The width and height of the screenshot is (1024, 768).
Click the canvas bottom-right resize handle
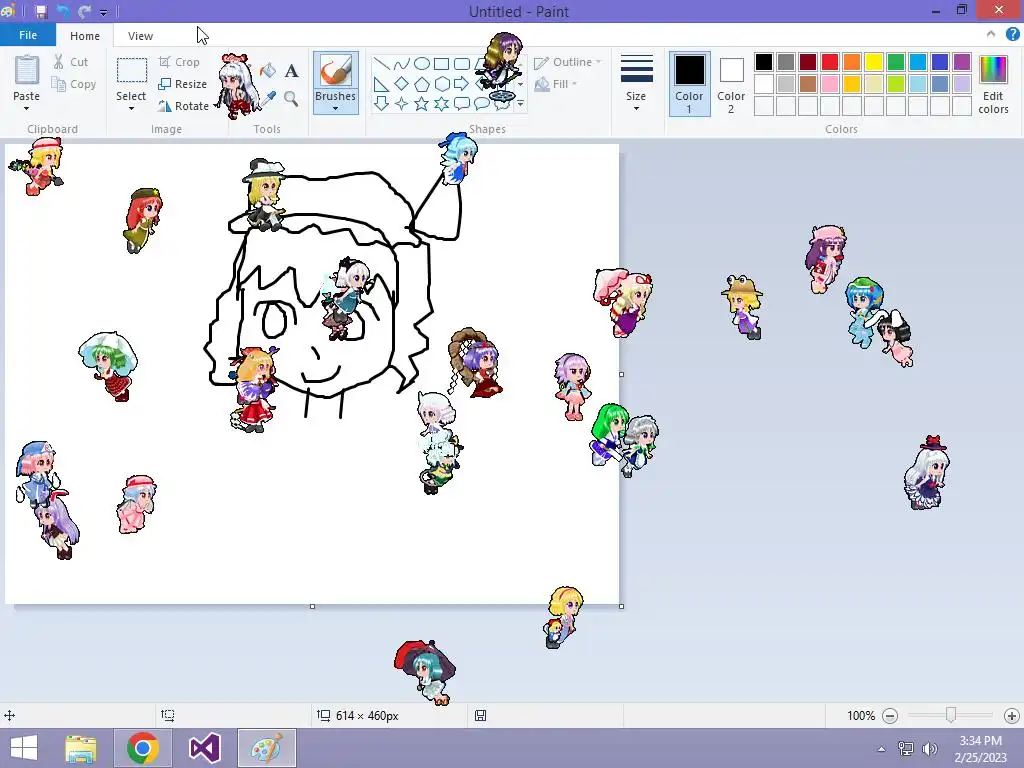coord(621,606)
